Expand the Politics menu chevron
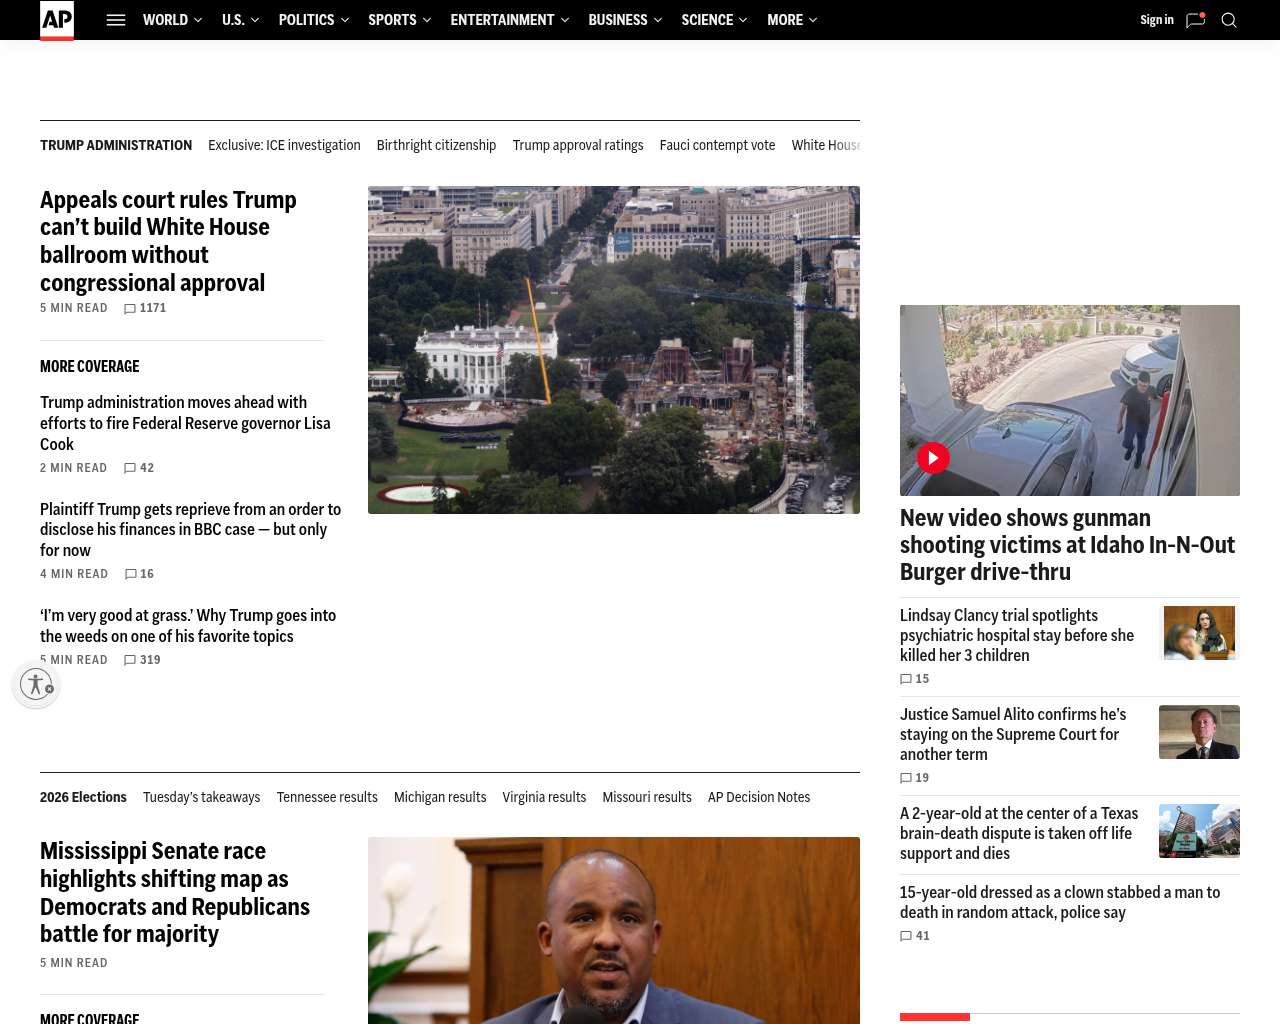This screenshot has width=1280, height=1024. 345,20
